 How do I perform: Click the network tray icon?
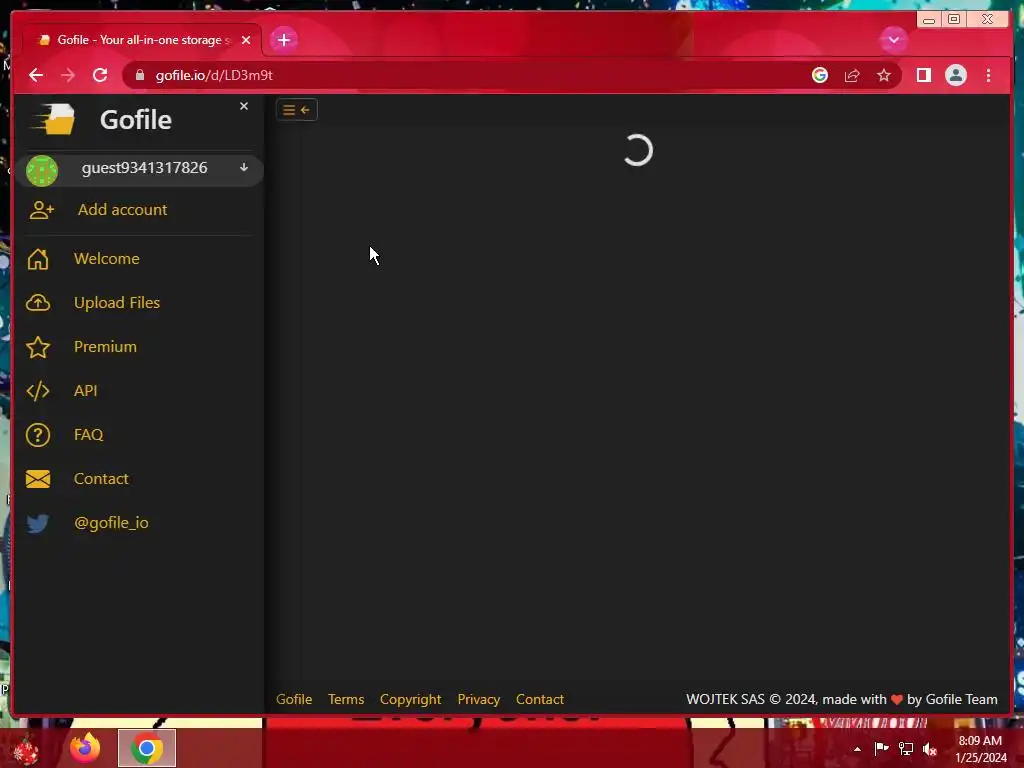tap(906, 749)
